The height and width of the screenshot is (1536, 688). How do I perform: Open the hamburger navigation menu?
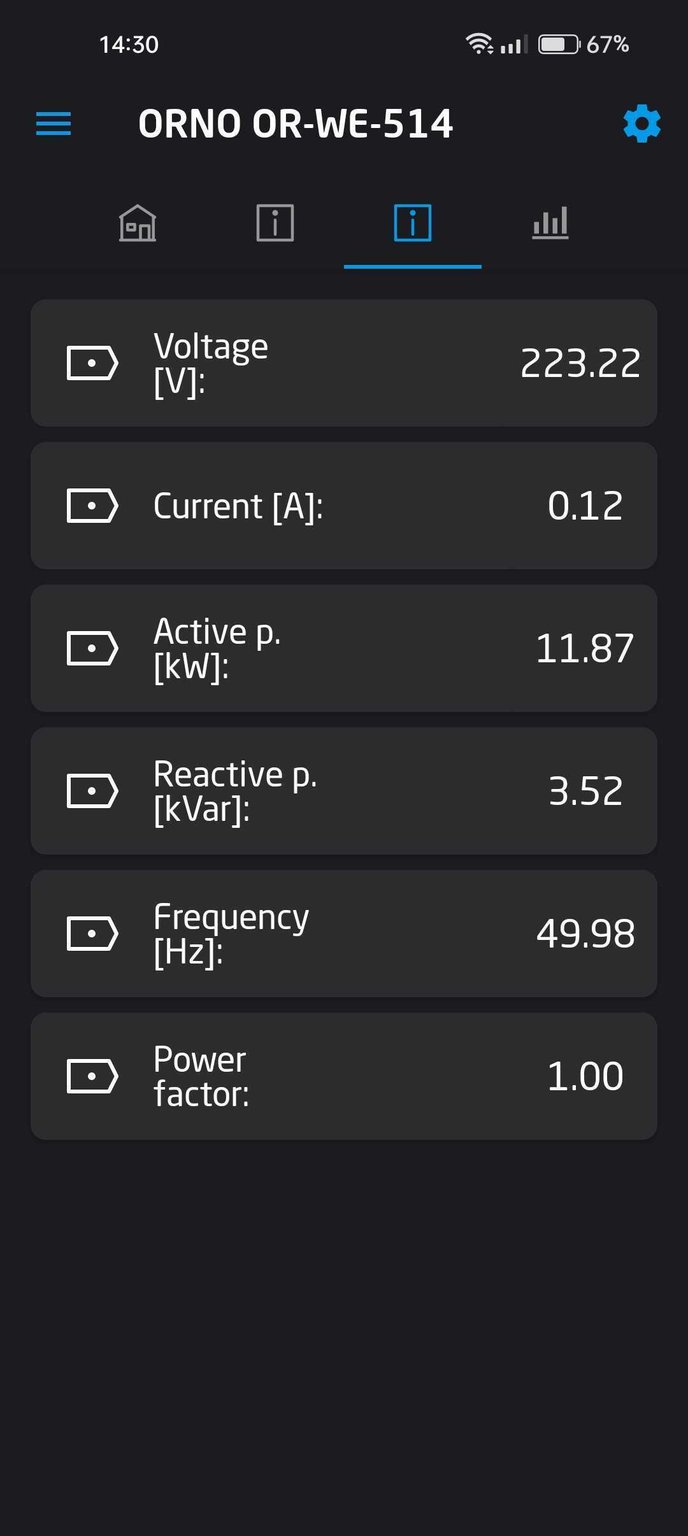tap(54, 124)
